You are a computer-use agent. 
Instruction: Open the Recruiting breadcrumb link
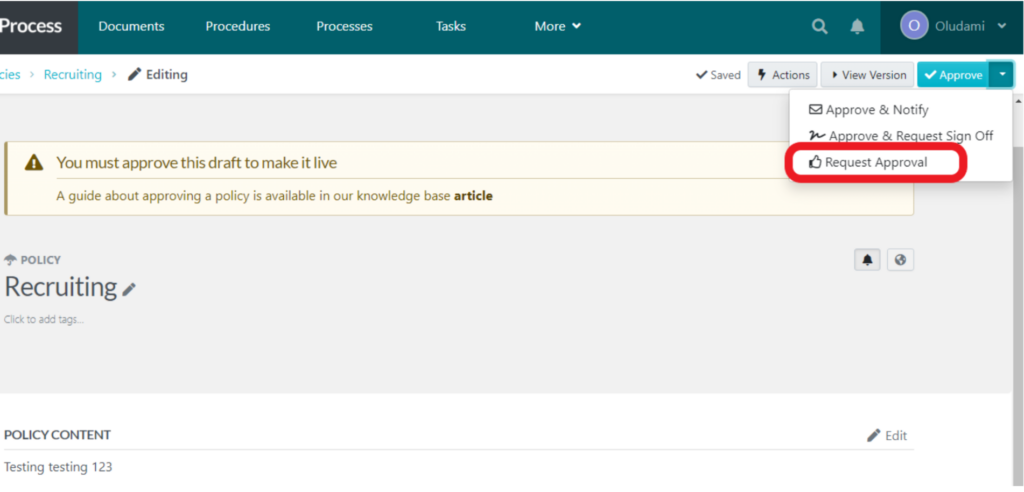click(x=72, y=74)
